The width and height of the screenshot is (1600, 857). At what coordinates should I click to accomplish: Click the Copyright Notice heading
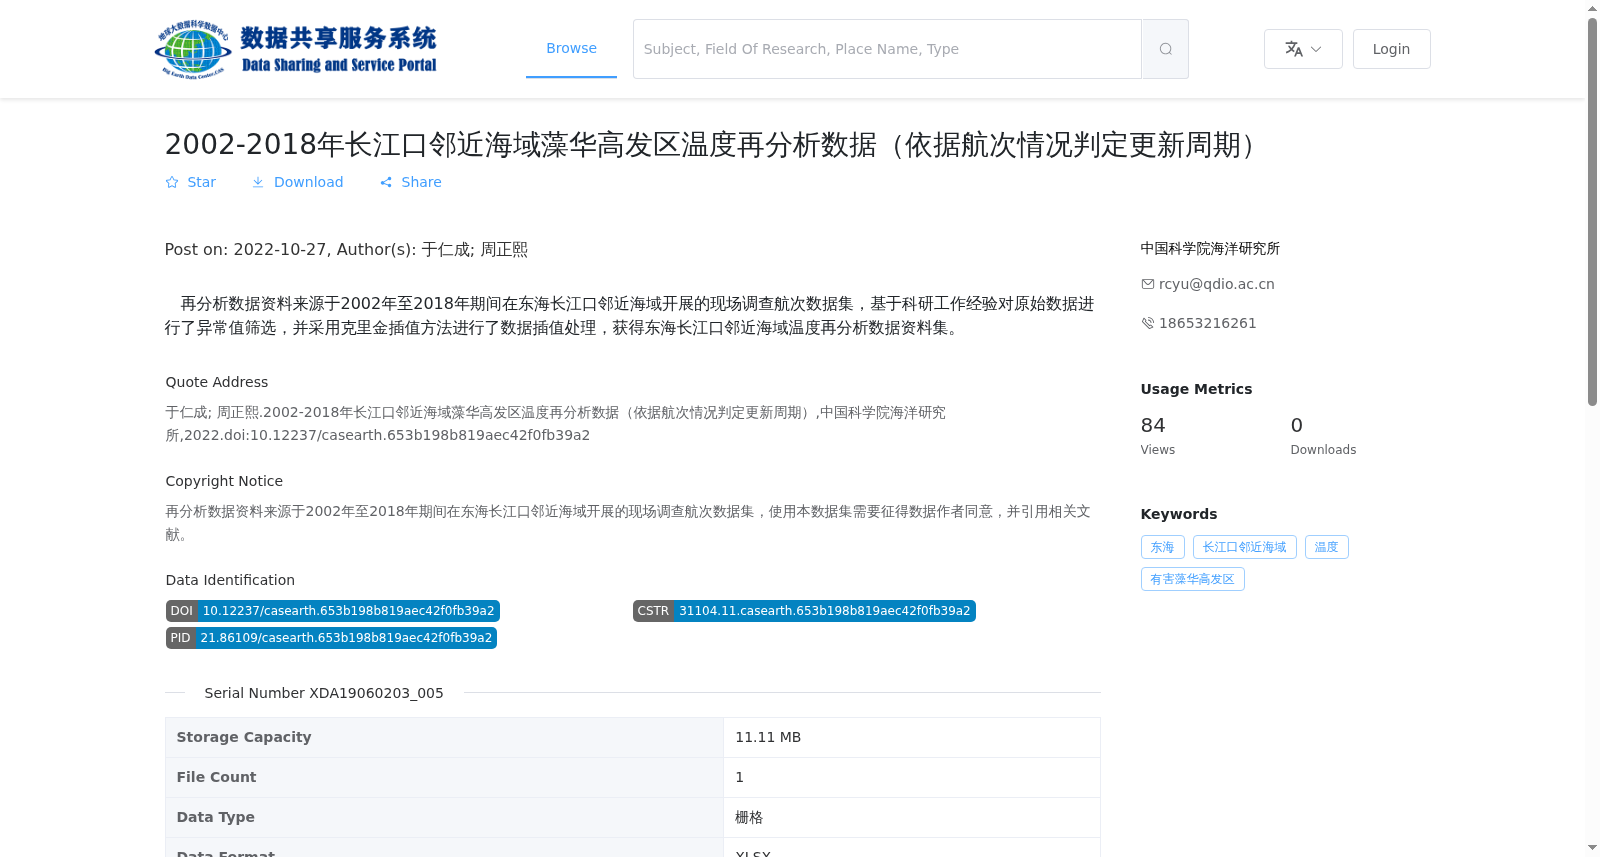pyautogui.click(x=224, y=481)
